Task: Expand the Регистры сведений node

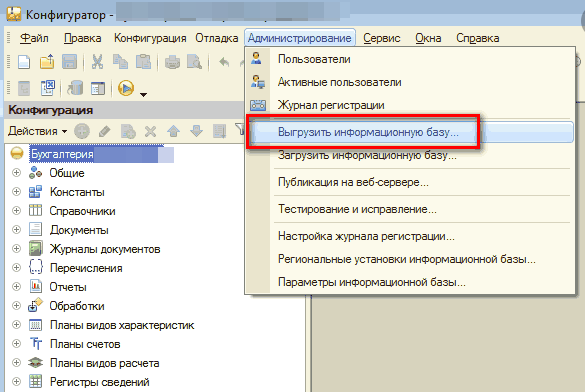Action: (x=16, y=382)
